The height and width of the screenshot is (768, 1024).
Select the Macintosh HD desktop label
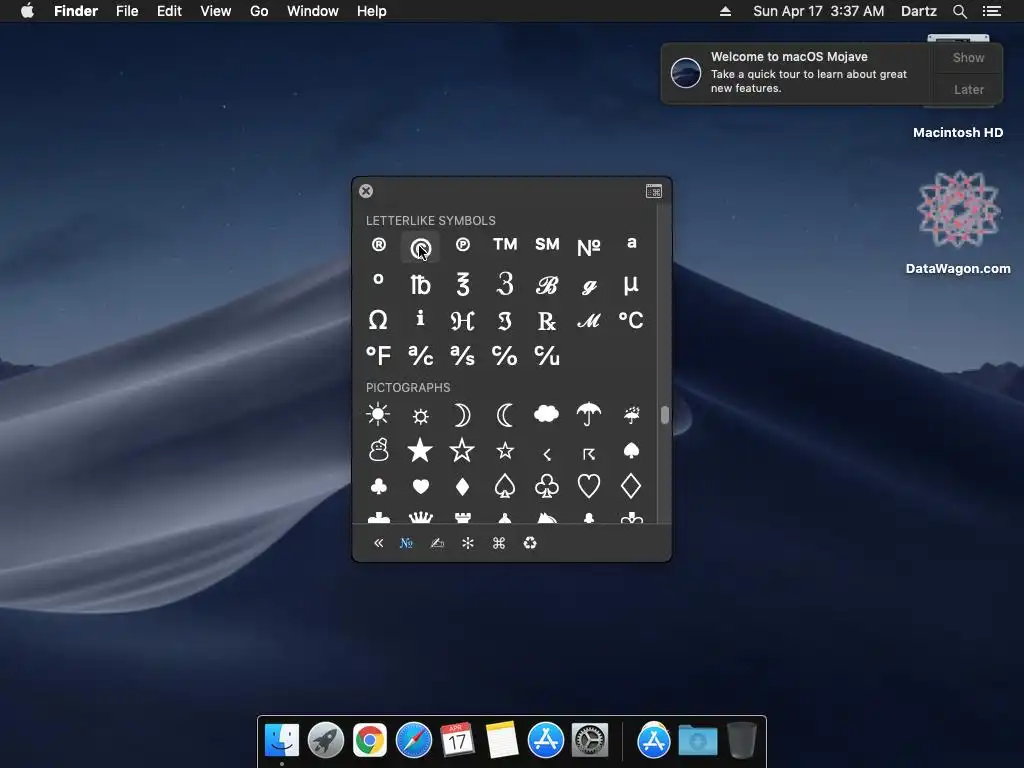pyautogui.click(x=957, y=133)
